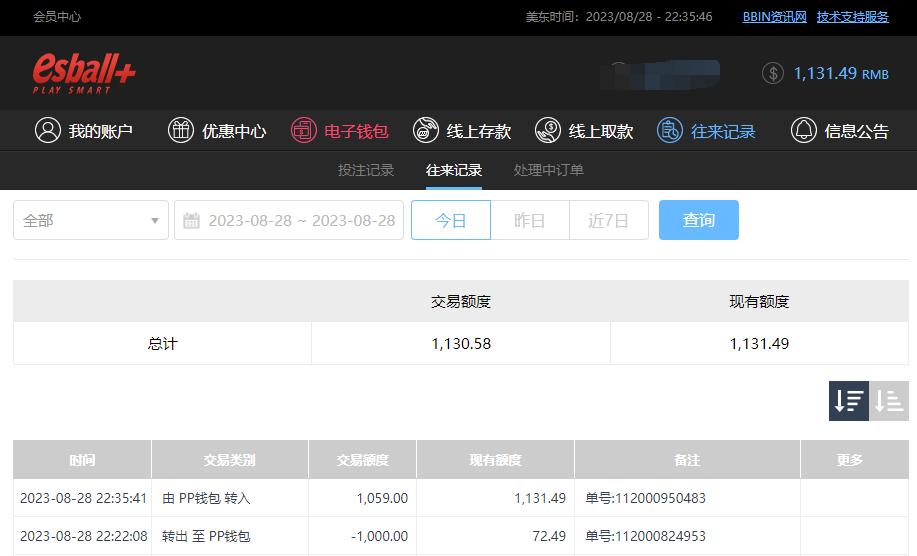This screenshot has width=917, height=556.
Task: Open the 全部 category dropdown
Action: click(x=91, y=220)
